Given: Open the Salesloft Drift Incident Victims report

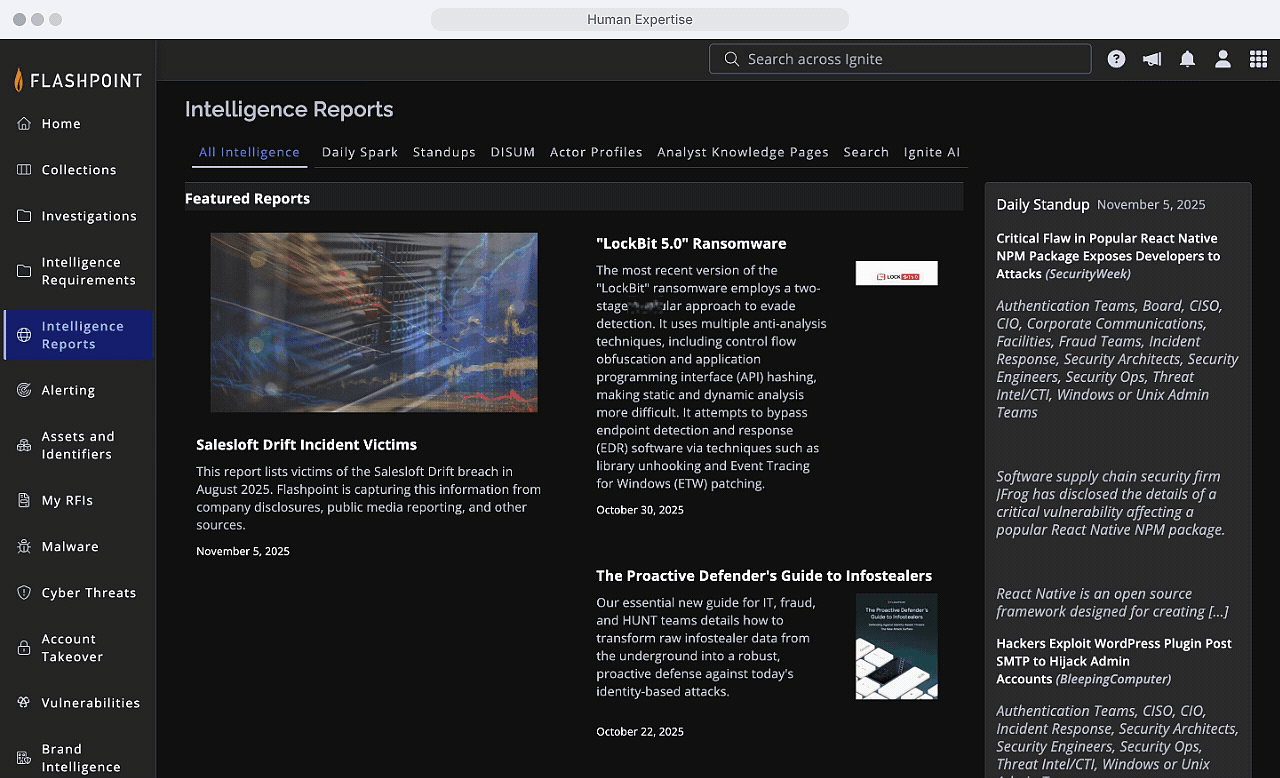Looking at the screenshot, I should (306, 445).
